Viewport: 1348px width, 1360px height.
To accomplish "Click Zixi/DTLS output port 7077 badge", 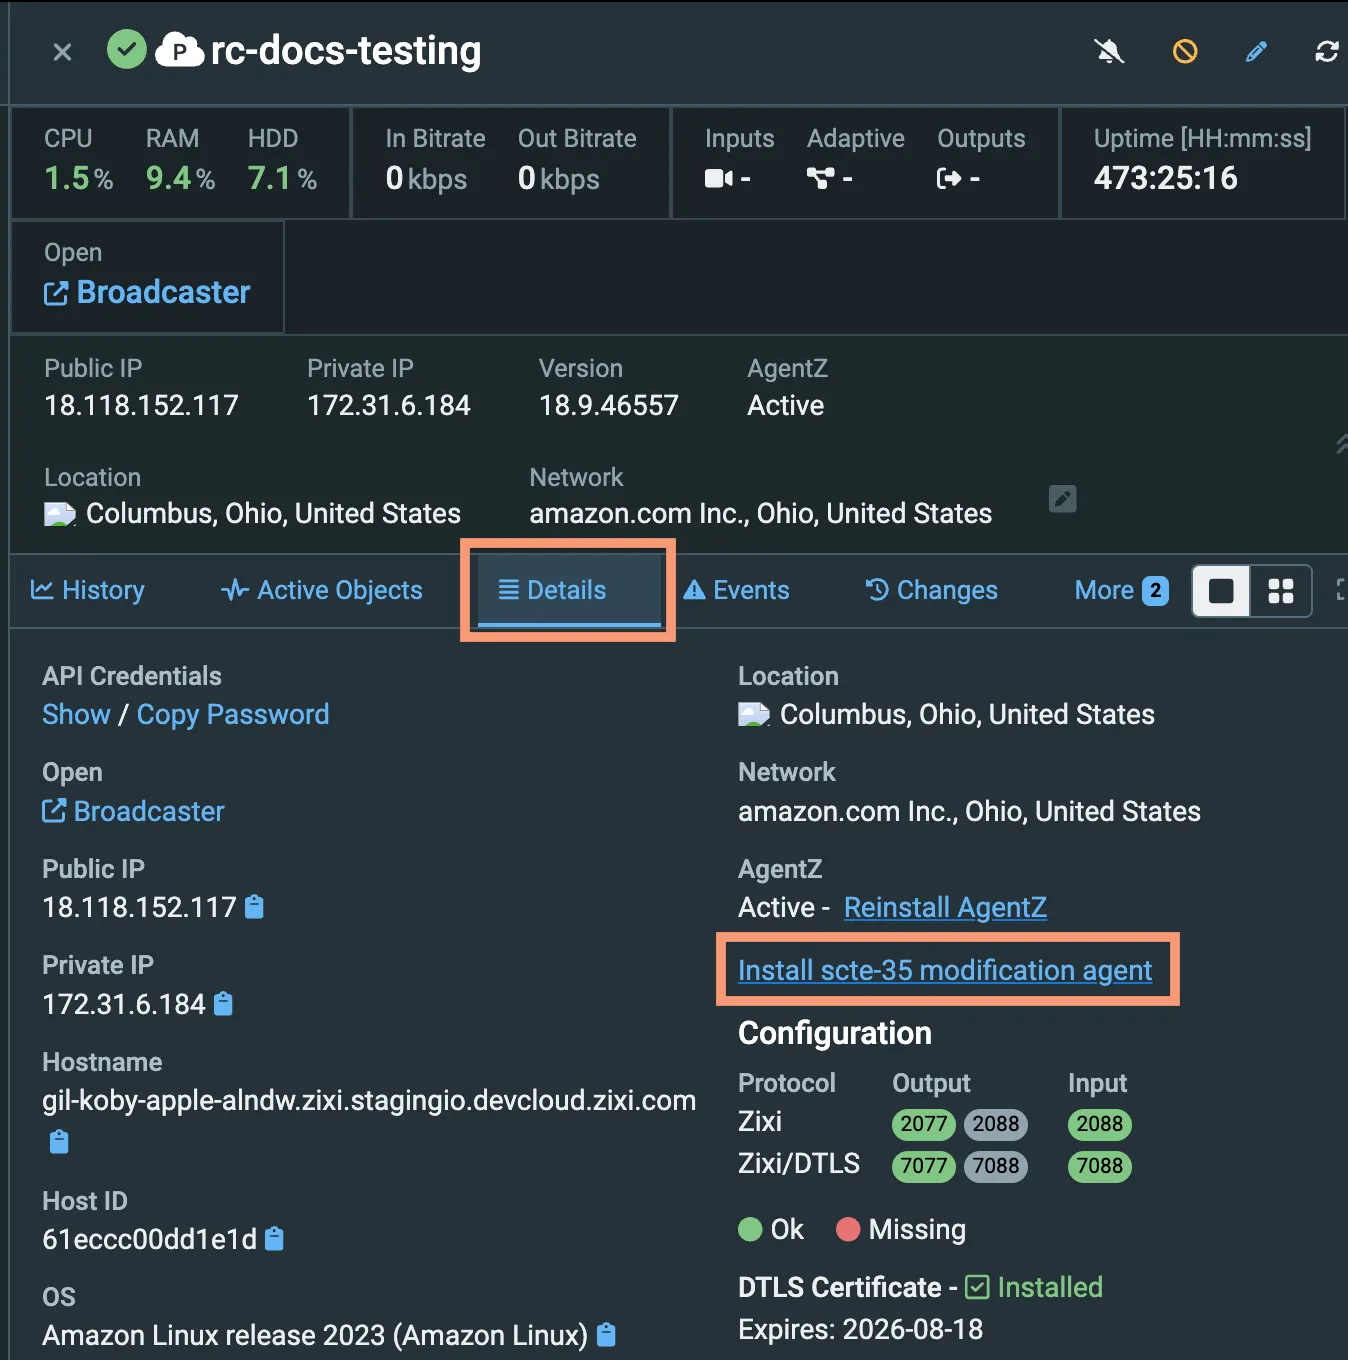I will click(924, 1166).
